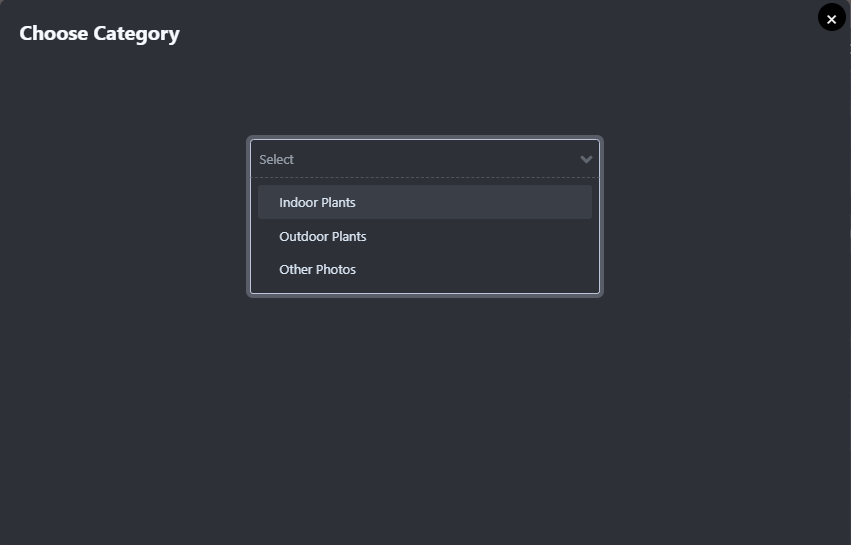The height and width of the screenshot is (545, 851).
Task: Choose Outdoor Plants from the list
Action: [322, 237]
